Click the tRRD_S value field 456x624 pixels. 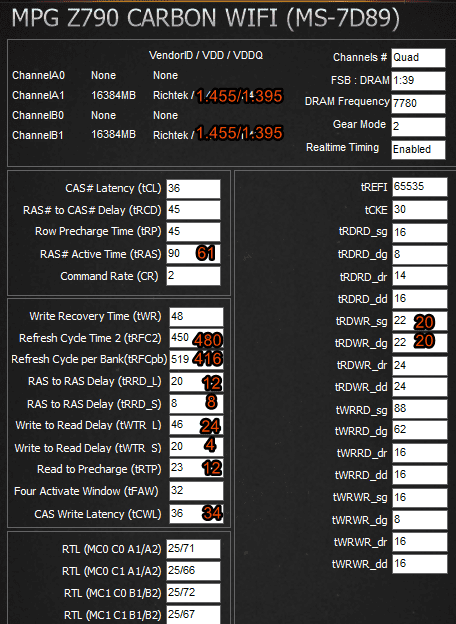(196, 404)
